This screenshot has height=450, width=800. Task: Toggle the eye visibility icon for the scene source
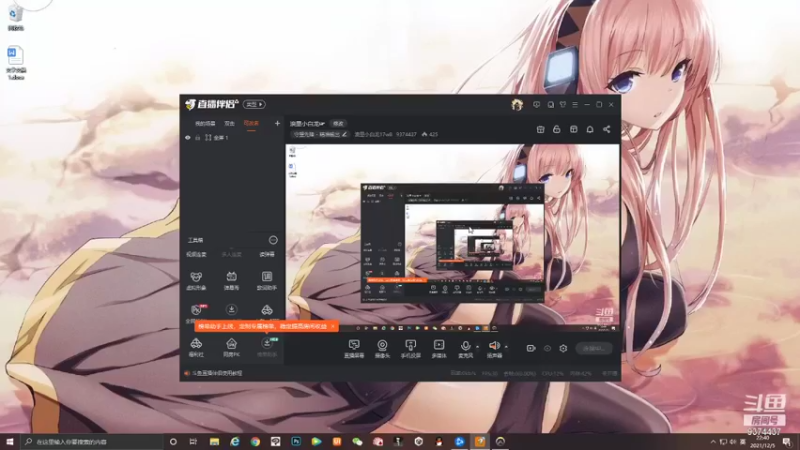(188, 138)
